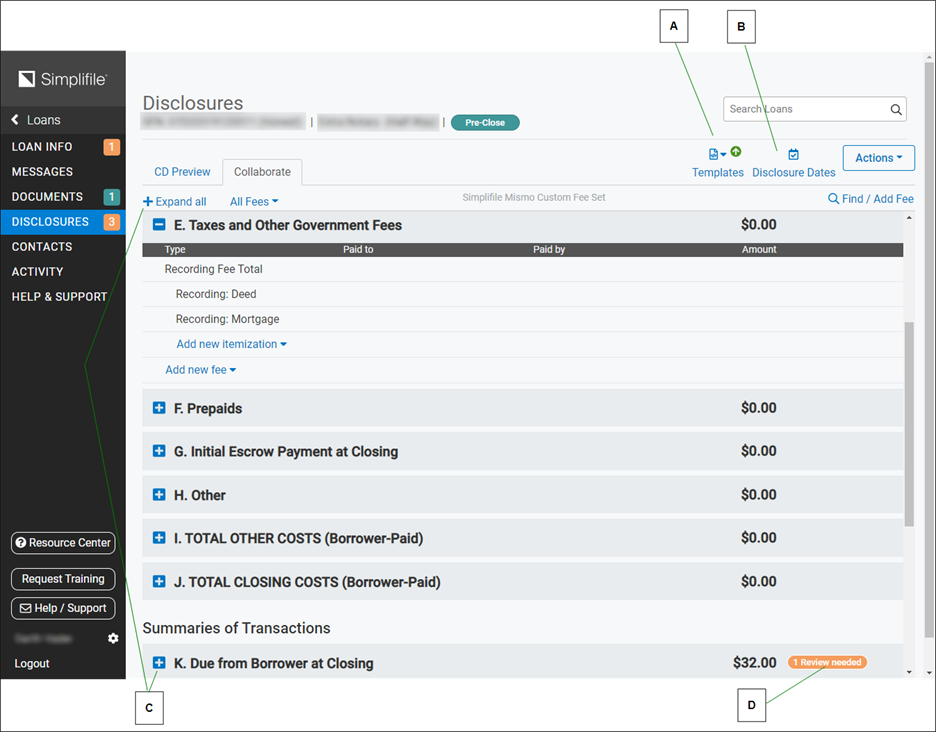Click the Find / Add Fee magnifier icon
The height and width of the screenshot is (732, 936).
833,198
